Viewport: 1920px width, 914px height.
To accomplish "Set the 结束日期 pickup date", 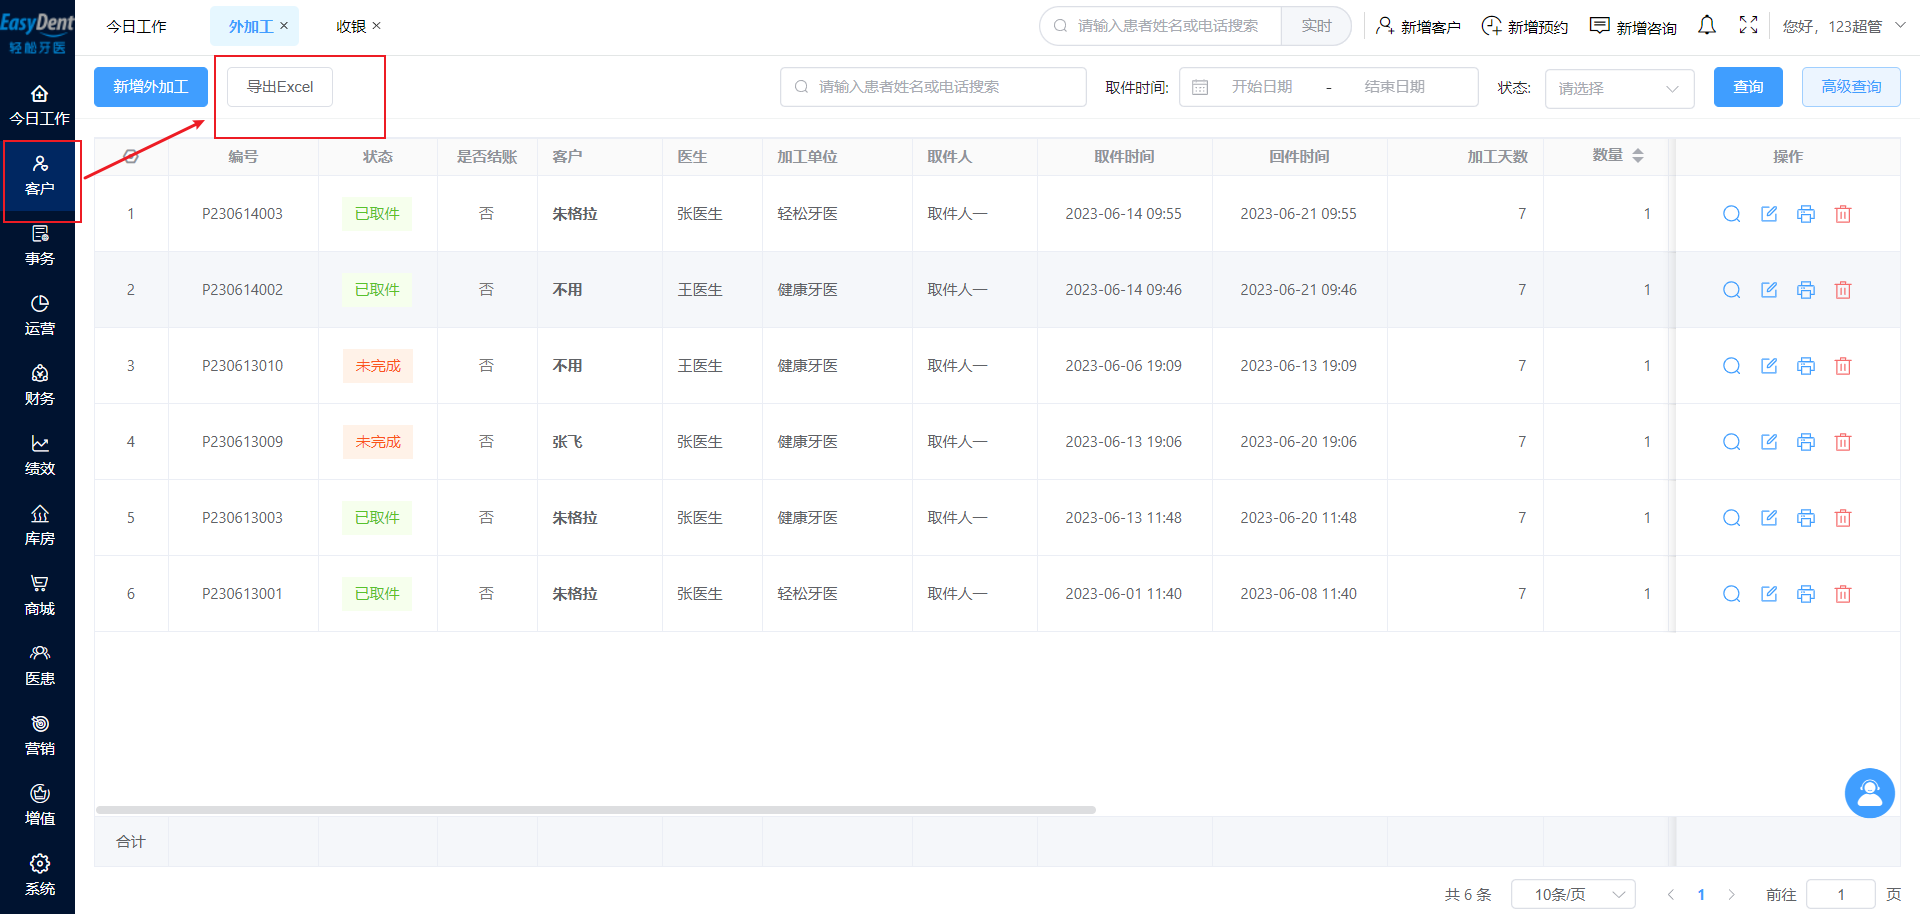I will (x=1394, y=87).
